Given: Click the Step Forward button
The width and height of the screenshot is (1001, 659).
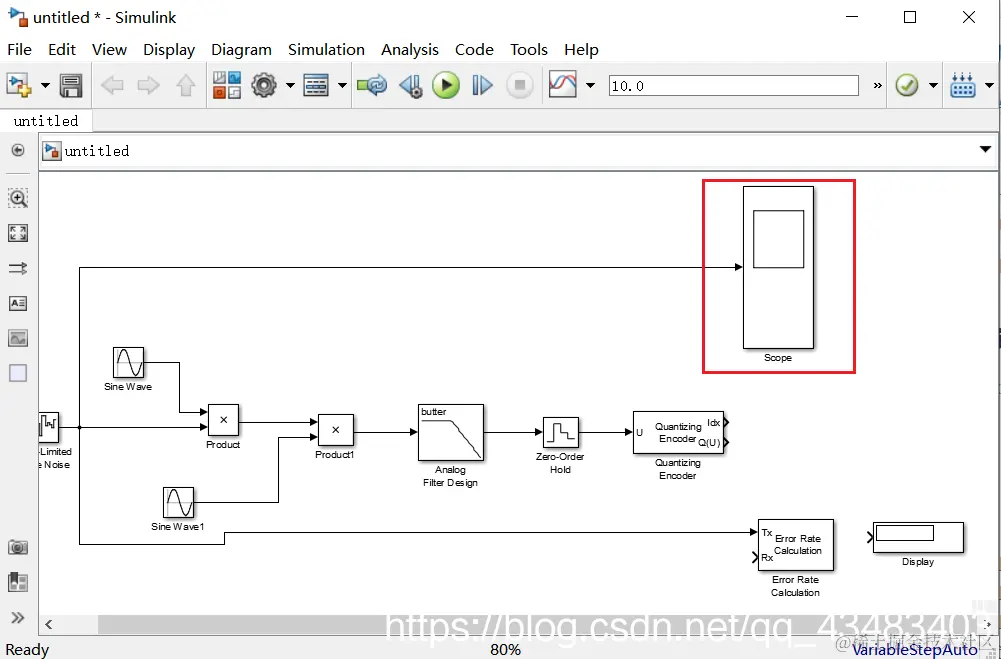Looking at the screenshot, I should tap(482, 85).
